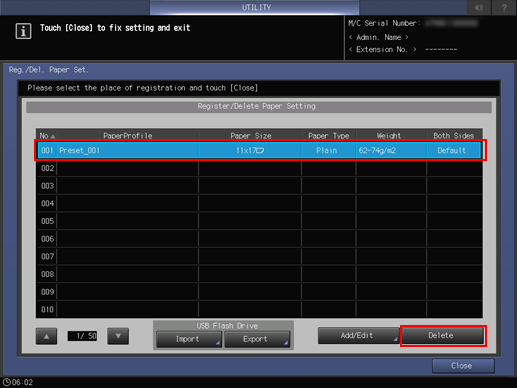Select empty registration slot 004
517x388 pixels.
(259, 203)
